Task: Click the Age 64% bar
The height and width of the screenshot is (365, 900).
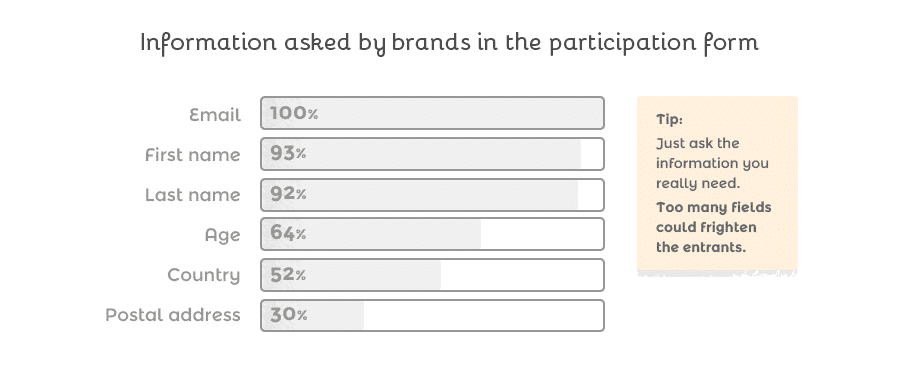Action: tap(432, 234)
